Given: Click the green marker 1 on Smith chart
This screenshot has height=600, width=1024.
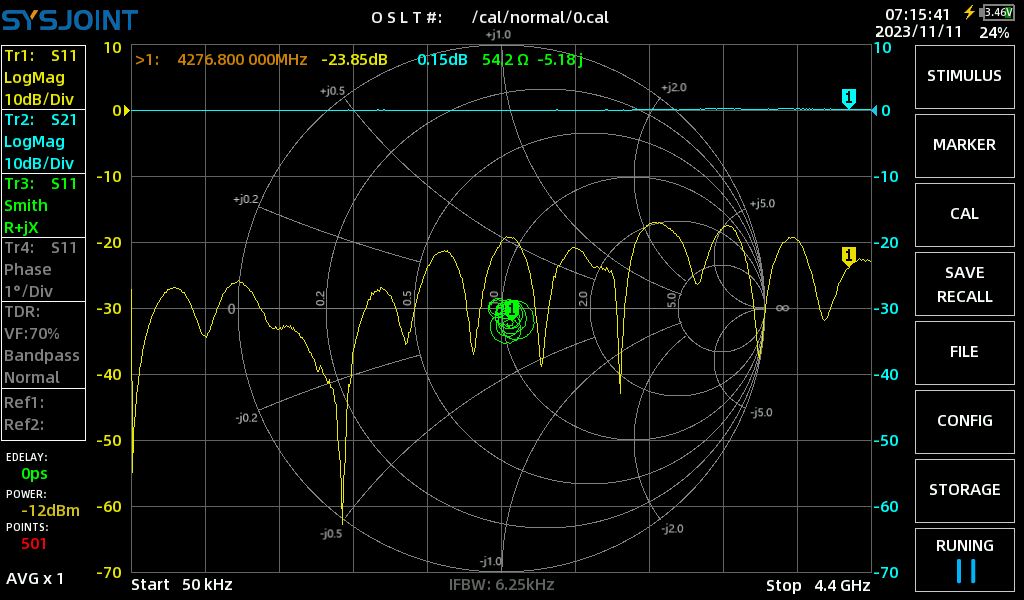Looking at the screenshot, I should (x=512, y=308).
